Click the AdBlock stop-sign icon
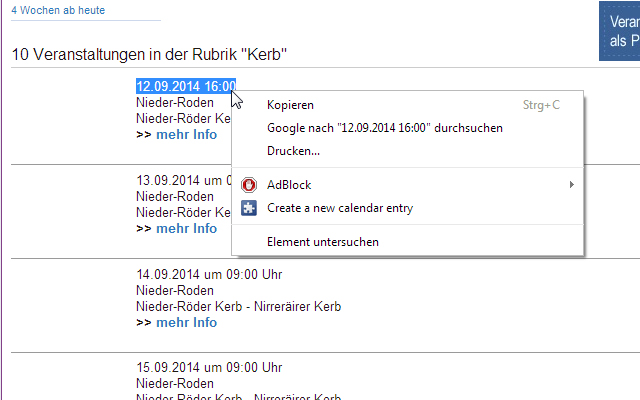Screen dimensions: 640x400 tap(249, 184)
